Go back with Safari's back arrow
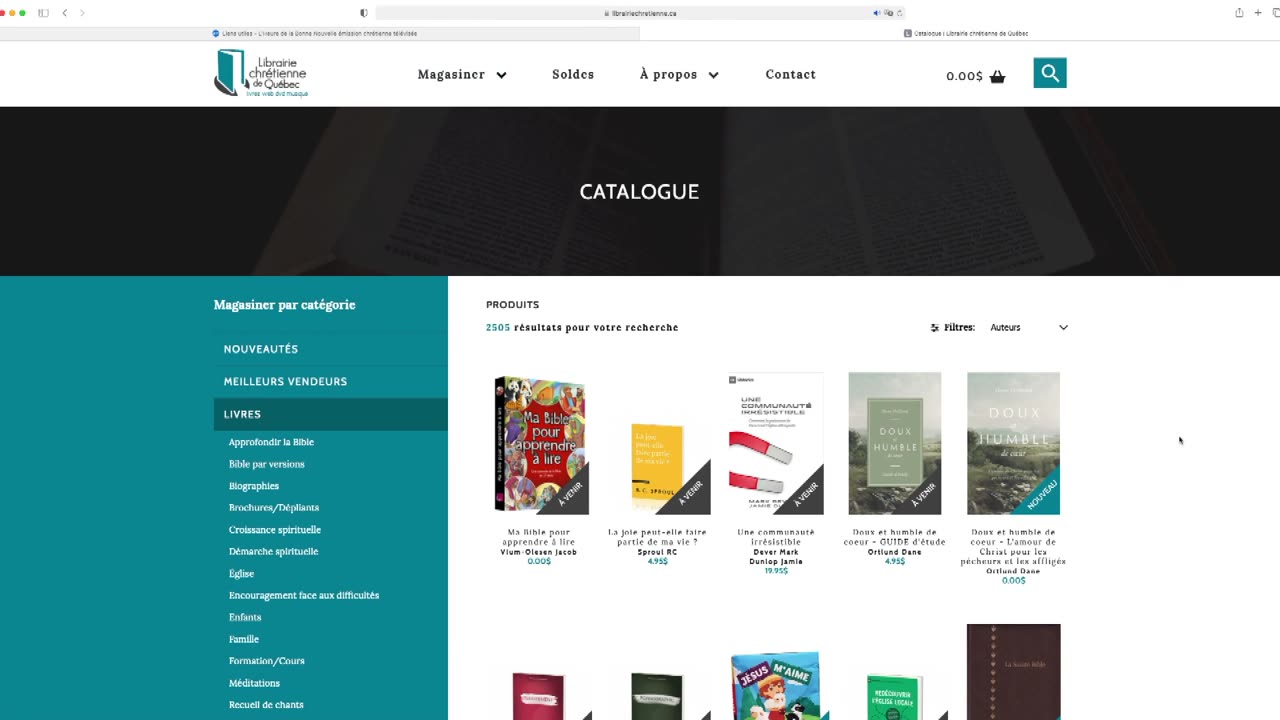This screenshot has height=720, width=1280. coord(65,13)
